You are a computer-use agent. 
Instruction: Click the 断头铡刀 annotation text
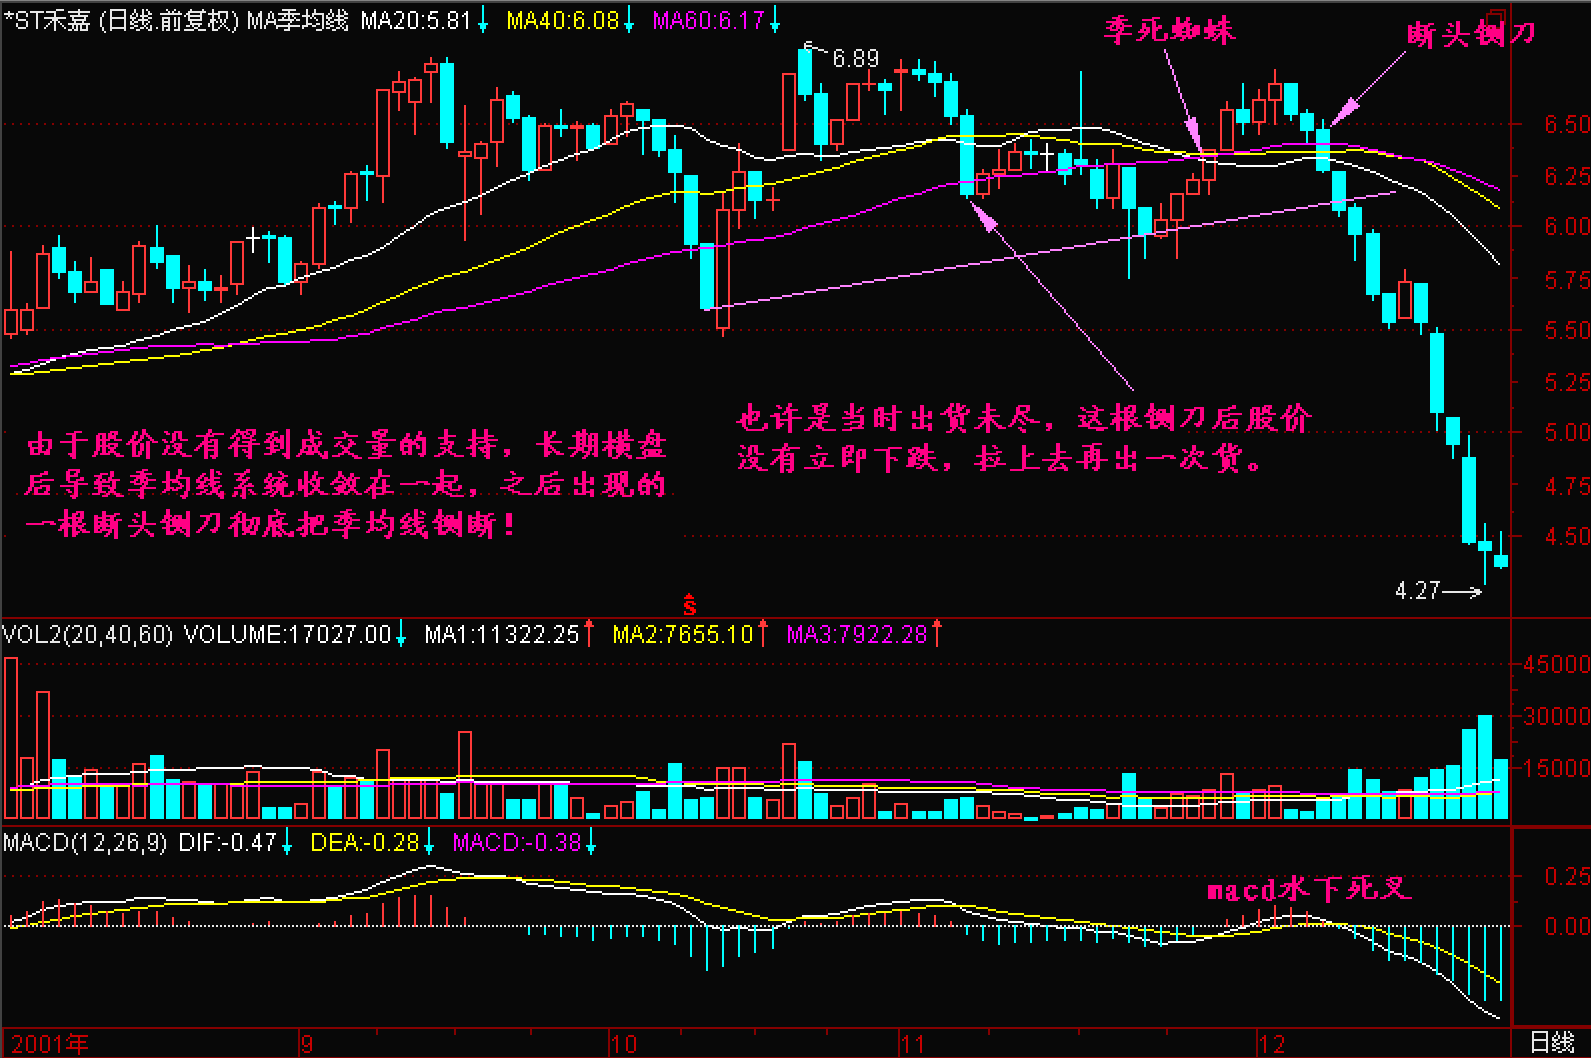pyautogui.click(x=1470, y=35)
